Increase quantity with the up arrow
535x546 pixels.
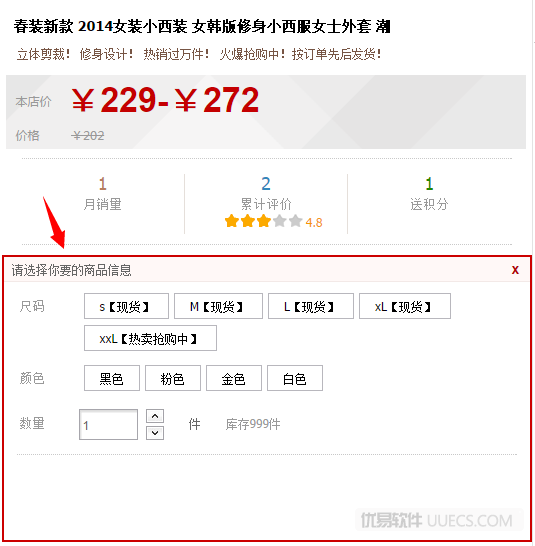point(155,416)
